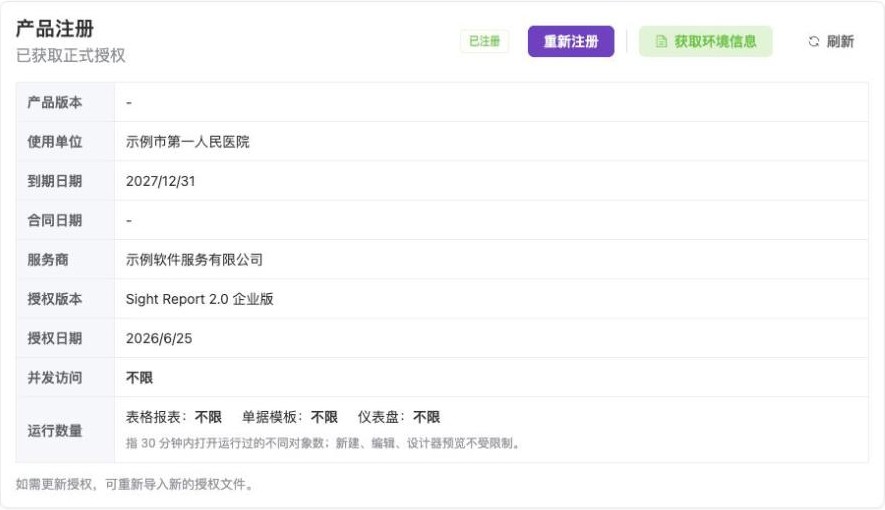
Task: Select the 不限 value for 并发访问
Action: (x=139, y=377)
